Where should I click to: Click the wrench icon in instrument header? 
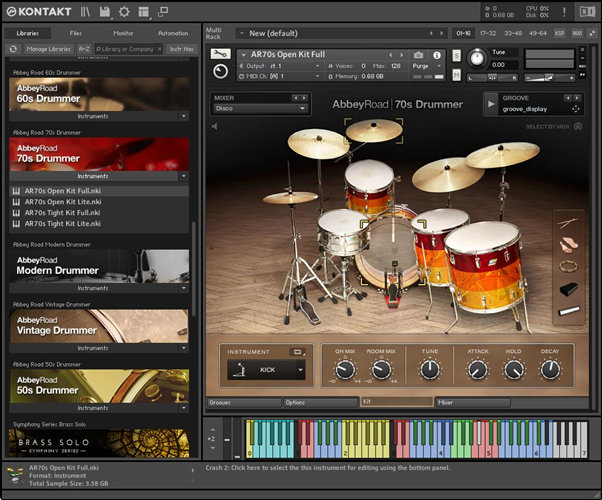(220, 53)
